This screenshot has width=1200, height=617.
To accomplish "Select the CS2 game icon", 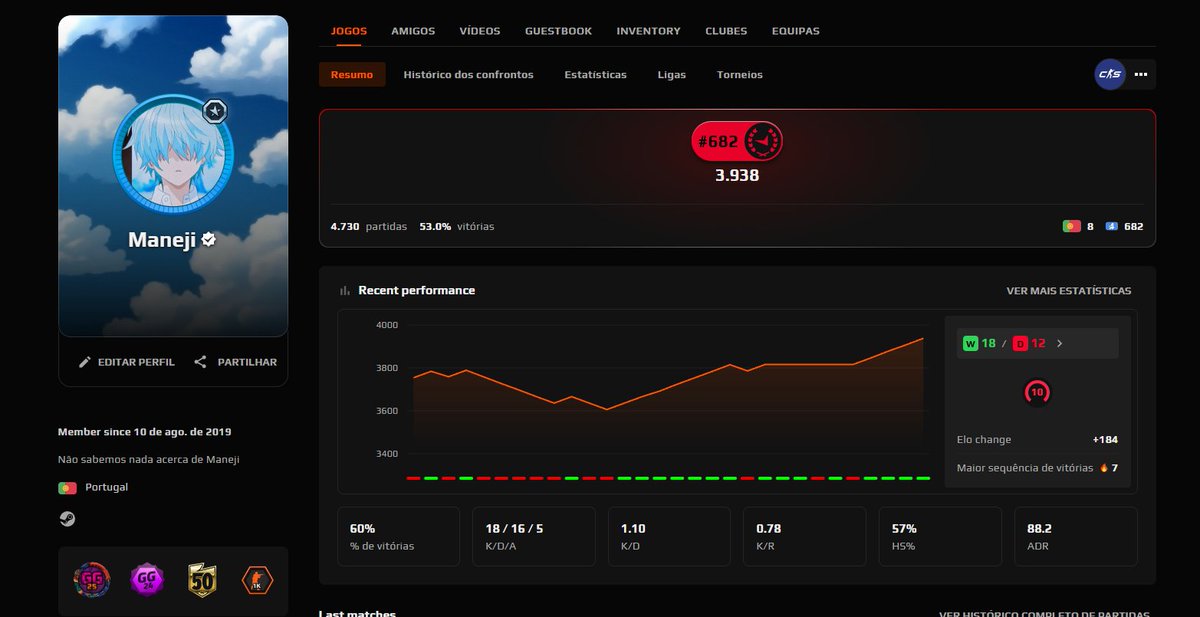I will (x=1110, y=74).
